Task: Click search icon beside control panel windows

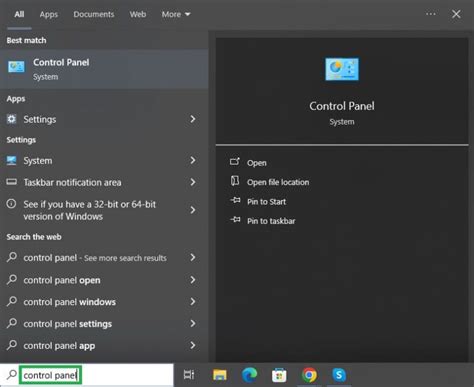Action: [12, 301]
